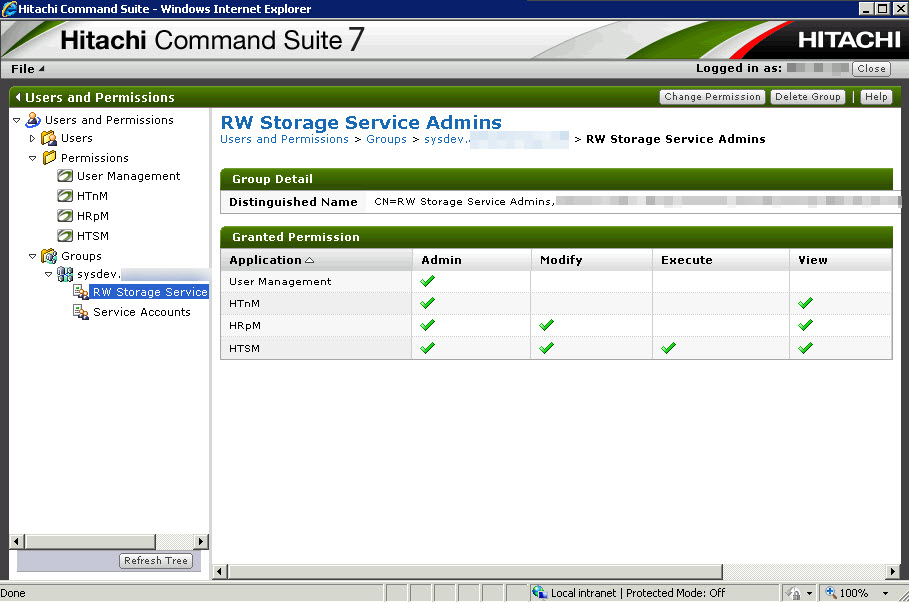
Task: Click the HTSM row application name
Action: point(244,349)
